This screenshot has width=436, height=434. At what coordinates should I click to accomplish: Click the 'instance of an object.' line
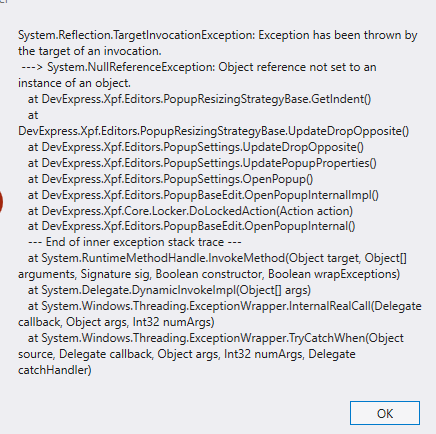74,83
